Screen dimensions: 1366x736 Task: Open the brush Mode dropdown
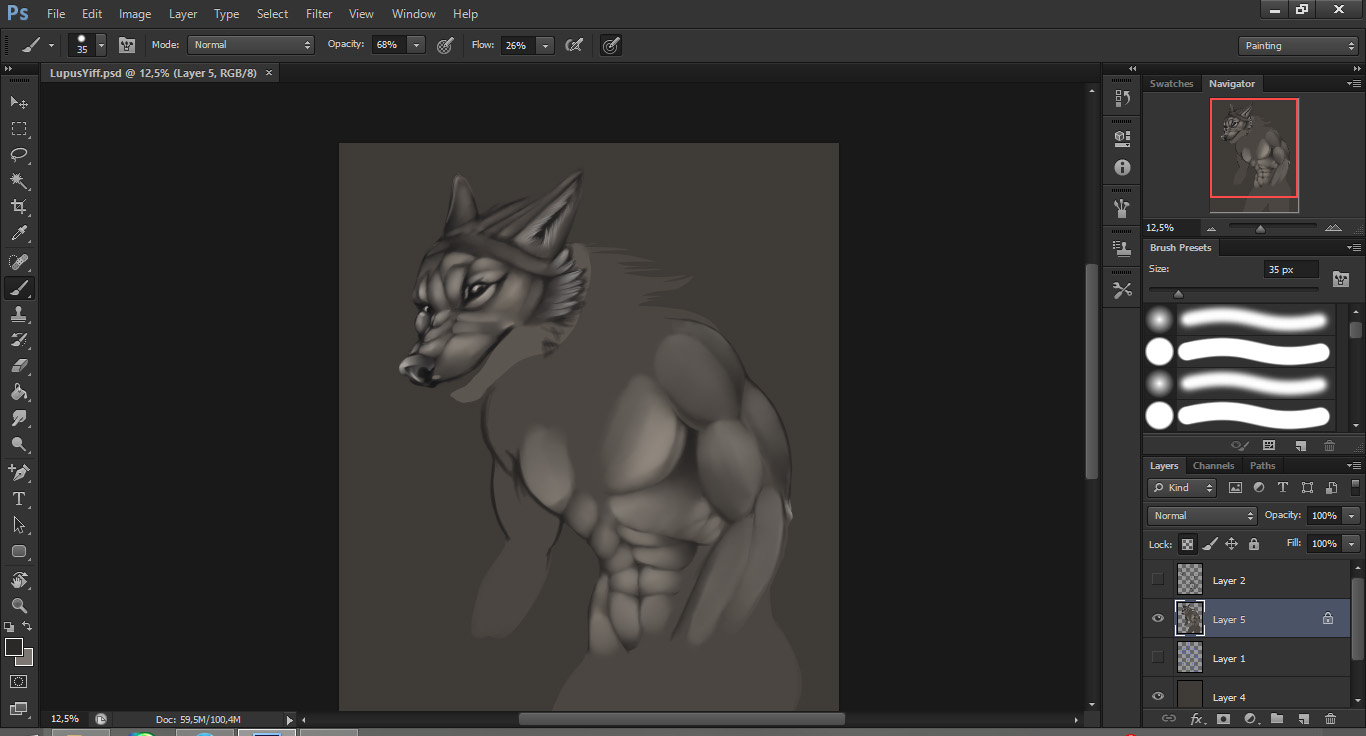tap(252, 45)
